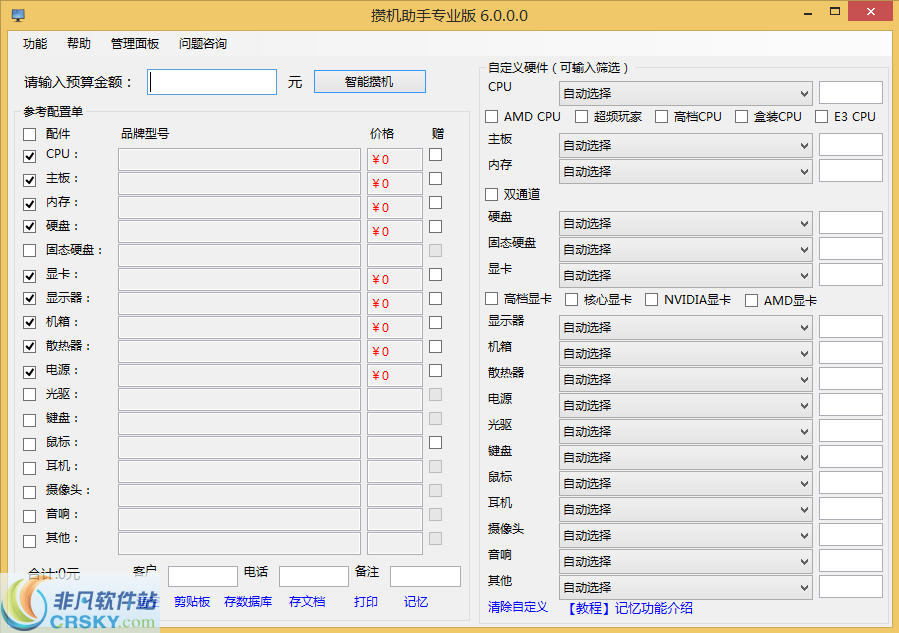Click the 存数据库 link
This screenshot has width=899, height=633.
click(x=248, y=602)
